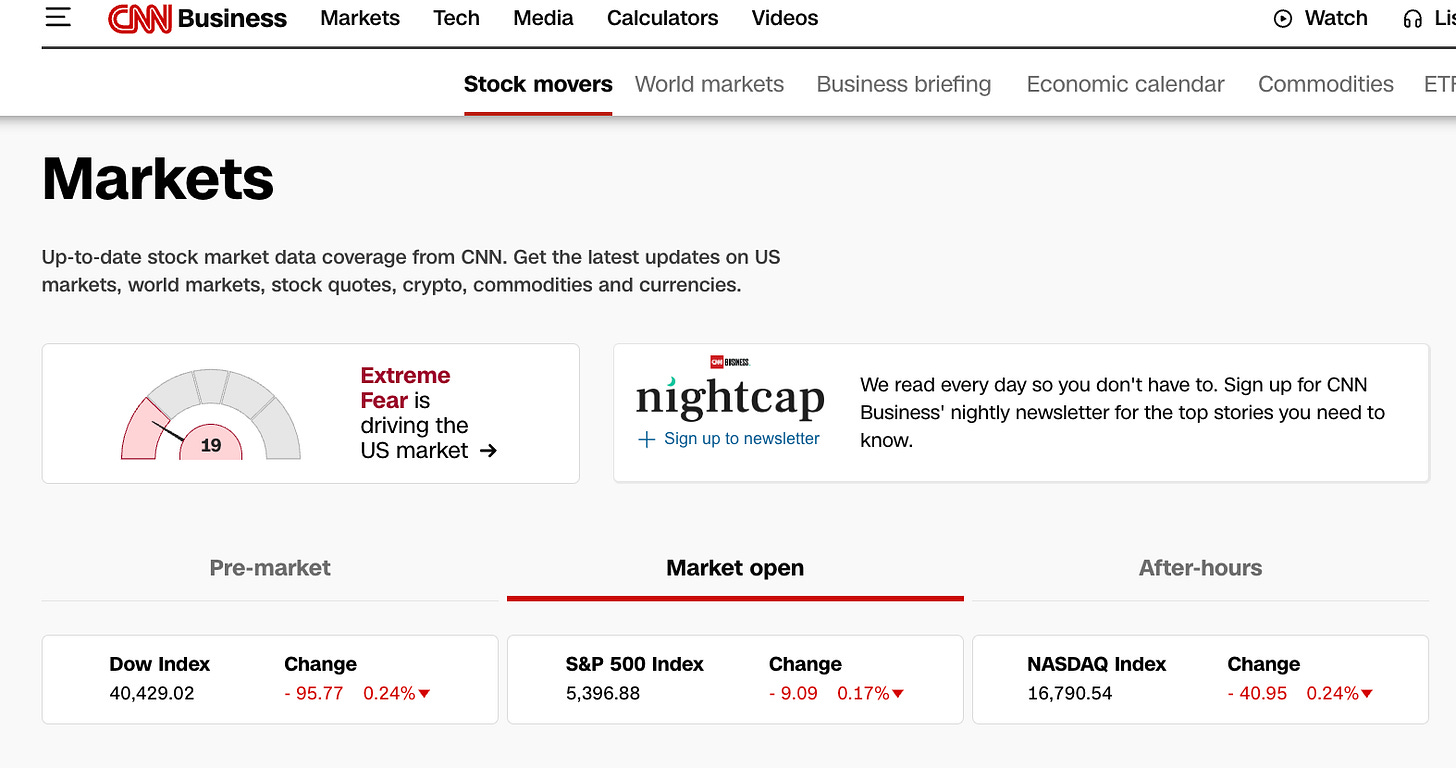Screen dimensions: 1456x768
Task: Click the Fear & Greed gauge showing 19
Action: point(211,414)
